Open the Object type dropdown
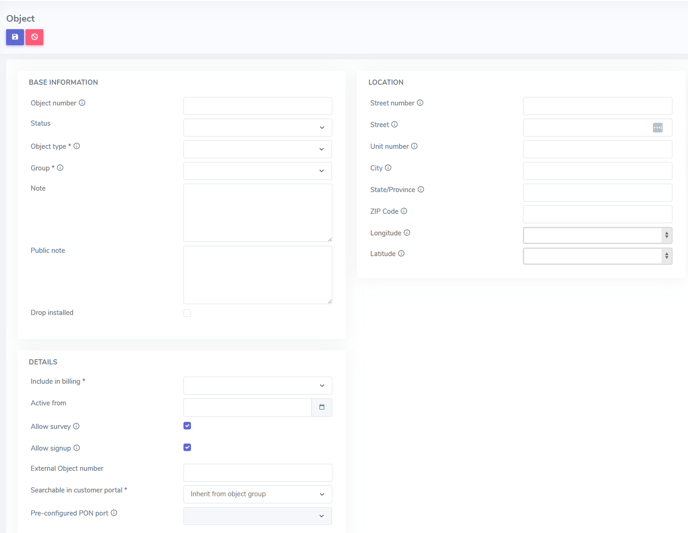The width and height of the screenshot is (688, 533). (x=257, y=149)
